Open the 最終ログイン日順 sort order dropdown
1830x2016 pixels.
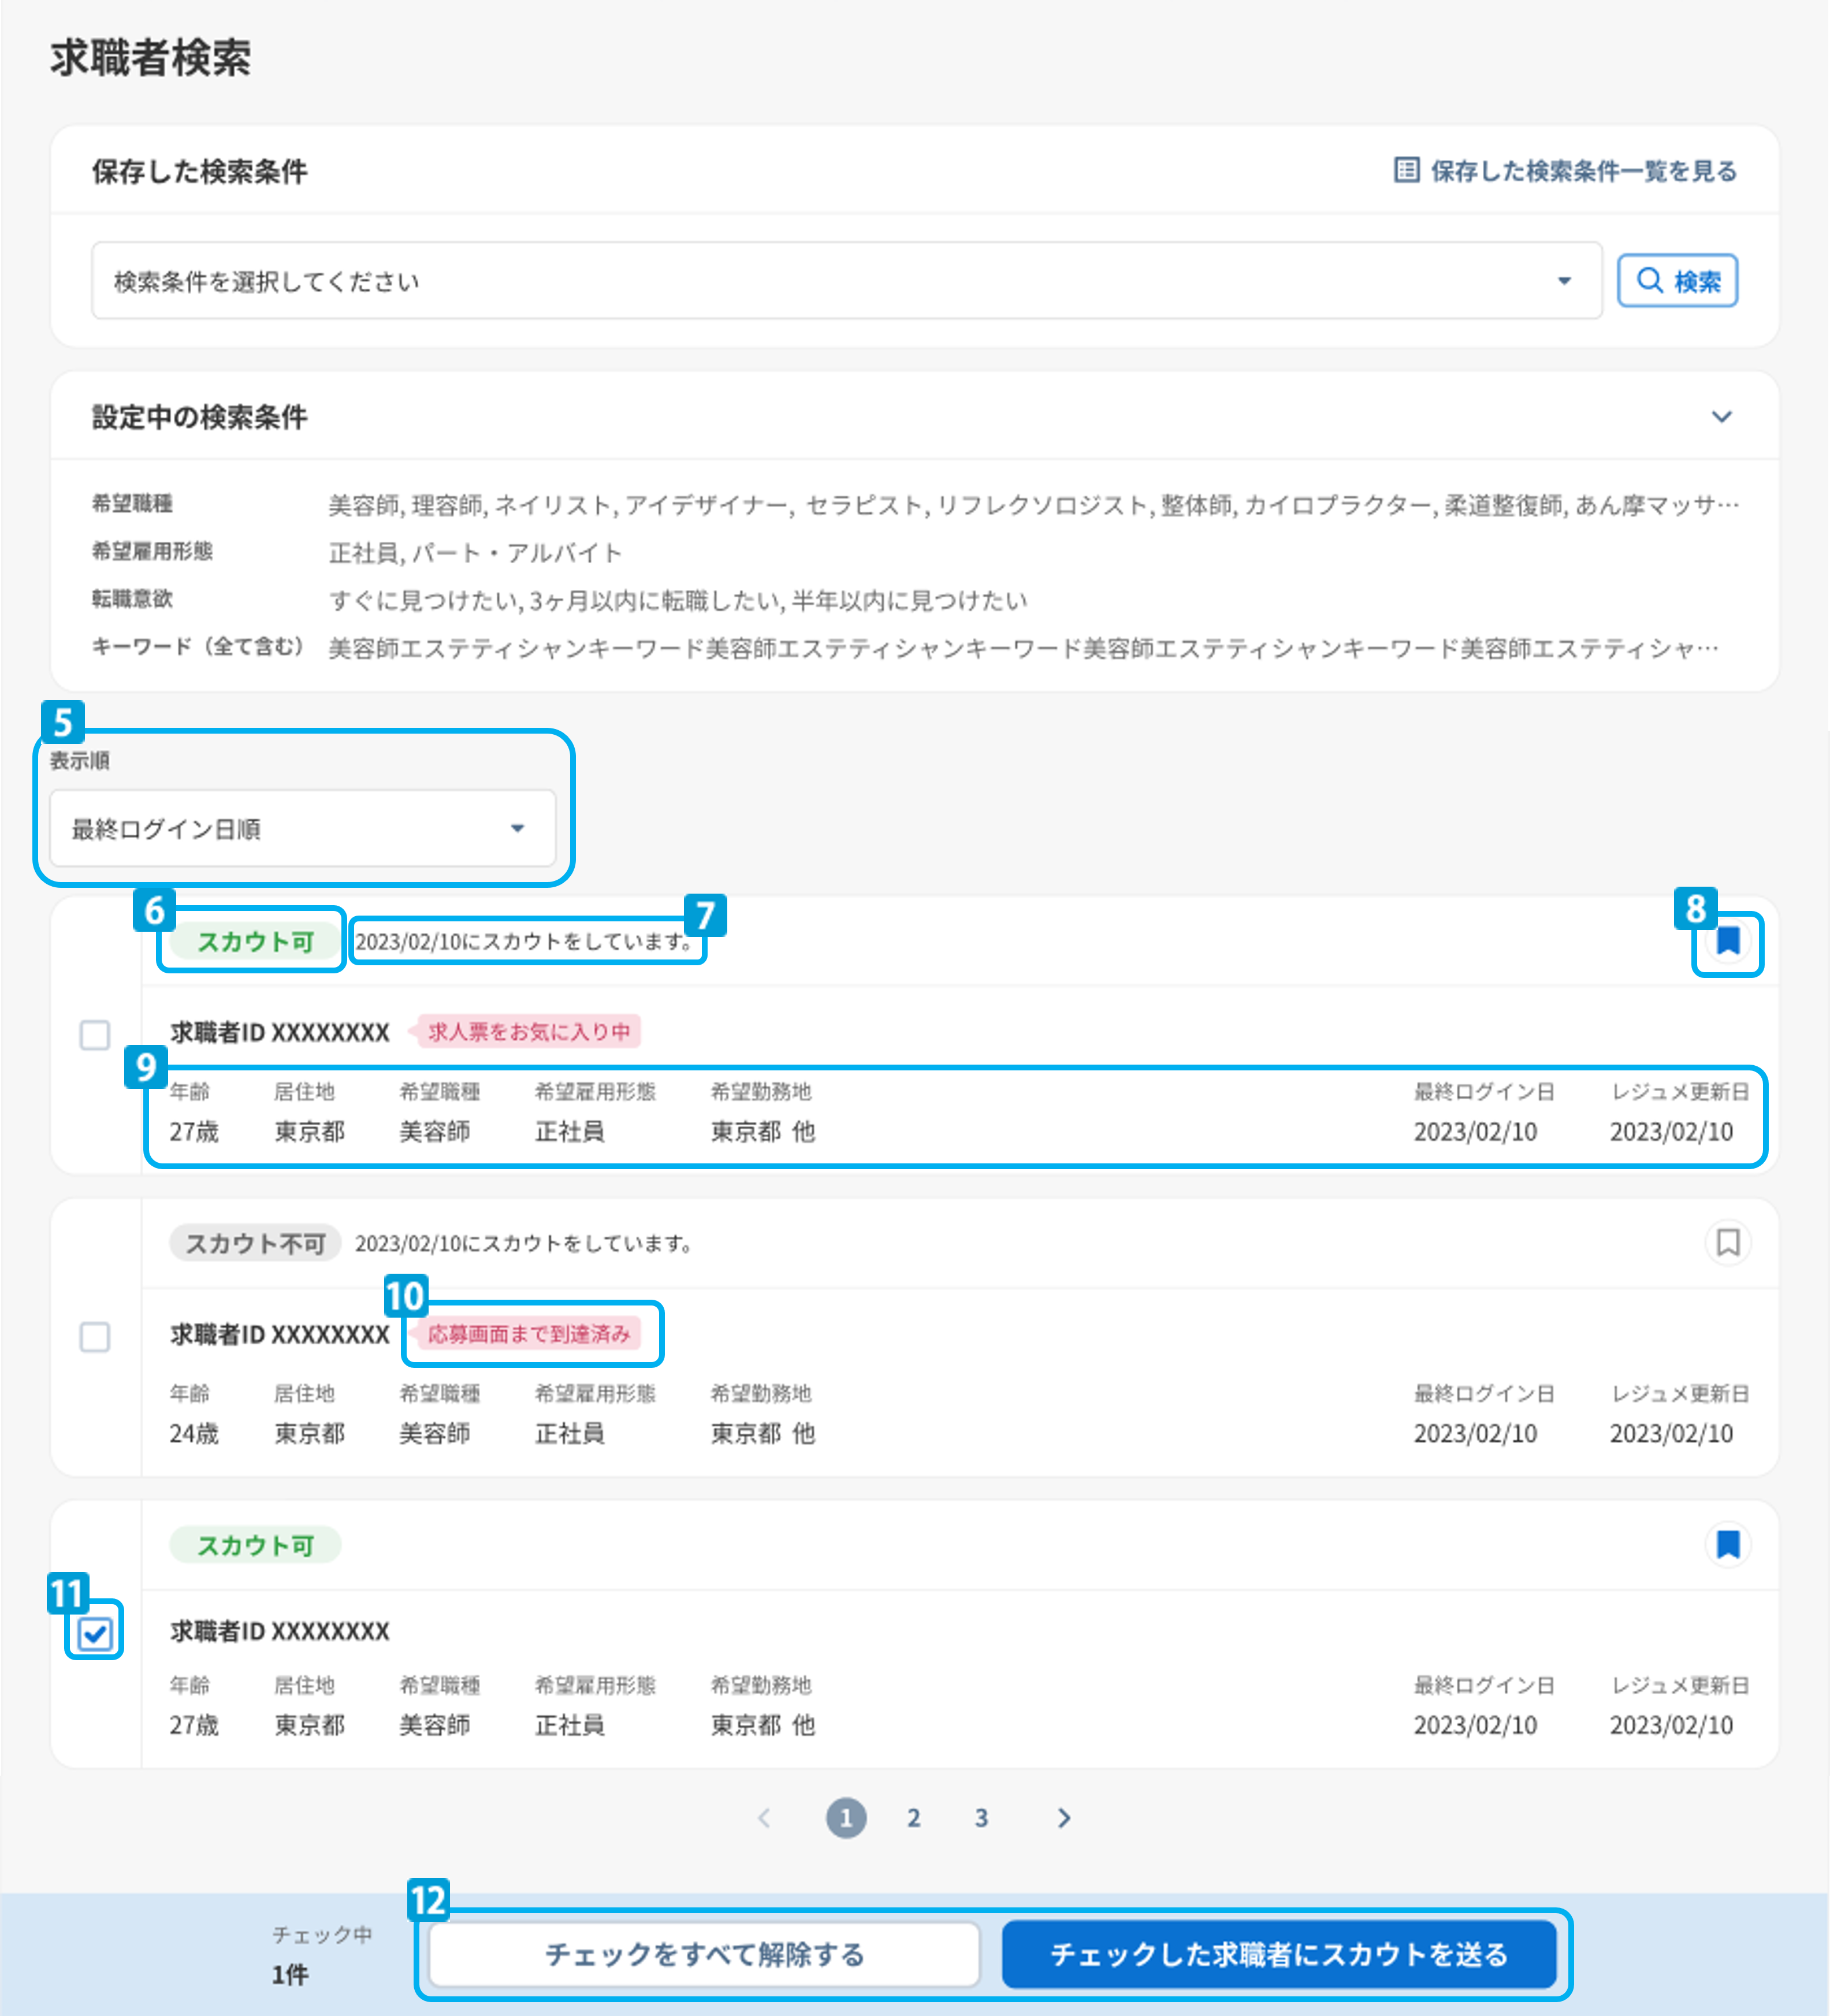point(303,828)
